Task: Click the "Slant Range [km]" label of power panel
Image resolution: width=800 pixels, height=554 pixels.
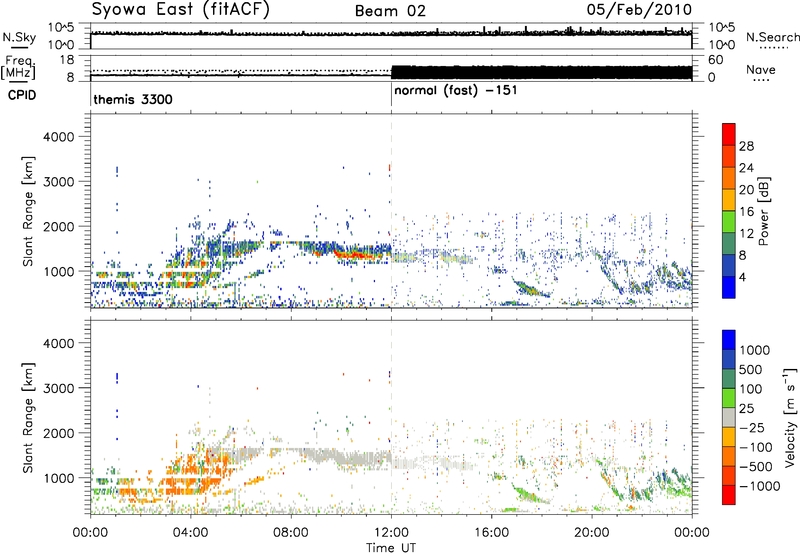Action: [x=28, y=211]
